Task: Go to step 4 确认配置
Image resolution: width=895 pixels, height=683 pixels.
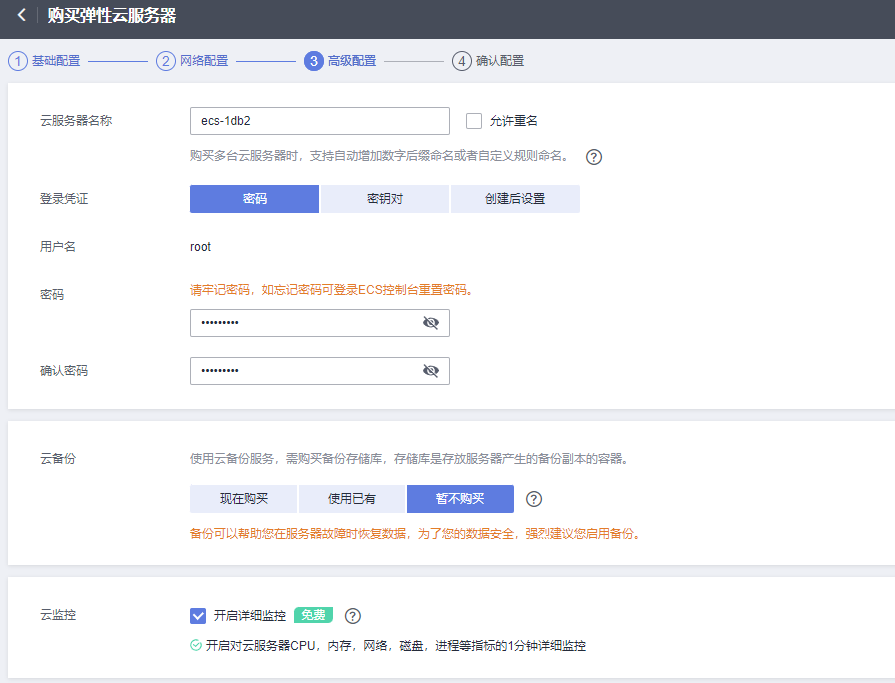Action: tap(488, 61)
